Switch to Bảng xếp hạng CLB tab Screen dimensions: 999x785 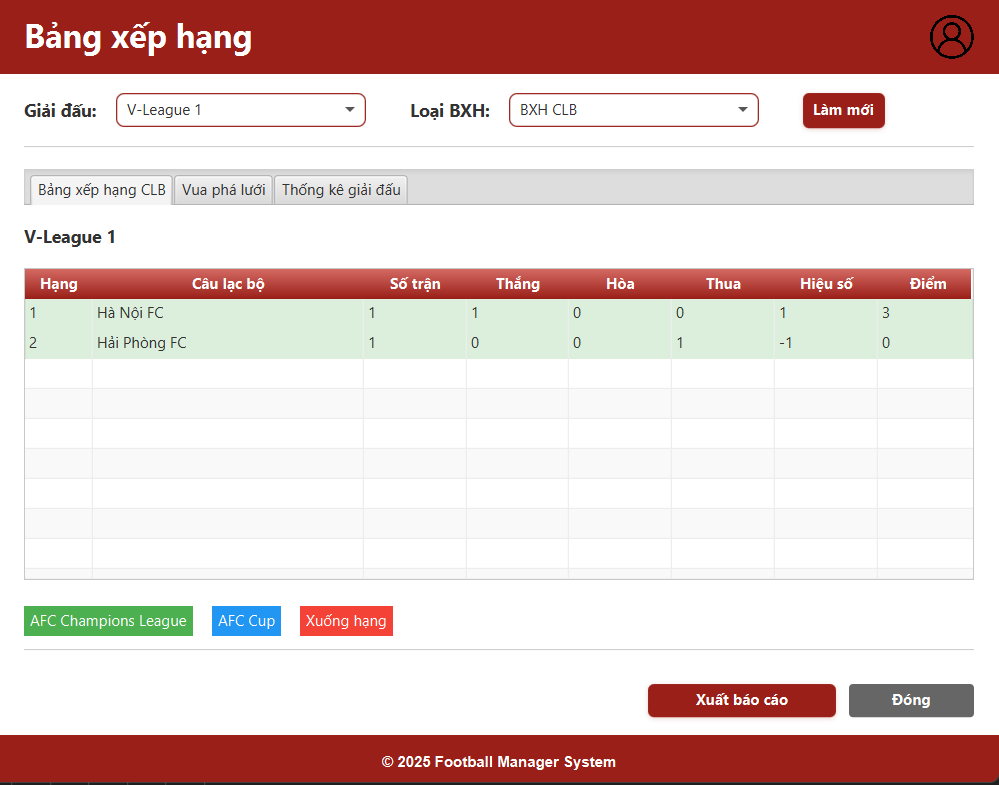click(101, 190)
